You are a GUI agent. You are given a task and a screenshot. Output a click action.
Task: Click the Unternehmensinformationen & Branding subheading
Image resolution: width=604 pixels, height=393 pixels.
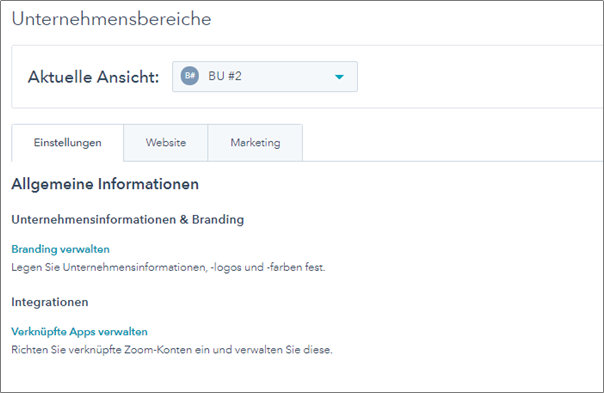[128, 220]
